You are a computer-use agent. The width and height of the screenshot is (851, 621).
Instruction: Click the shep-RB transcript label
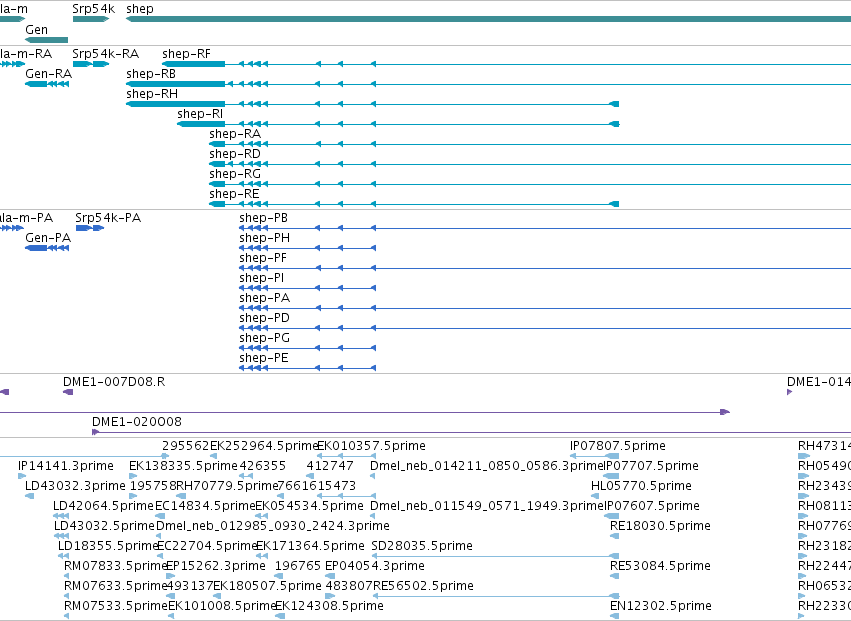(151, 74)
